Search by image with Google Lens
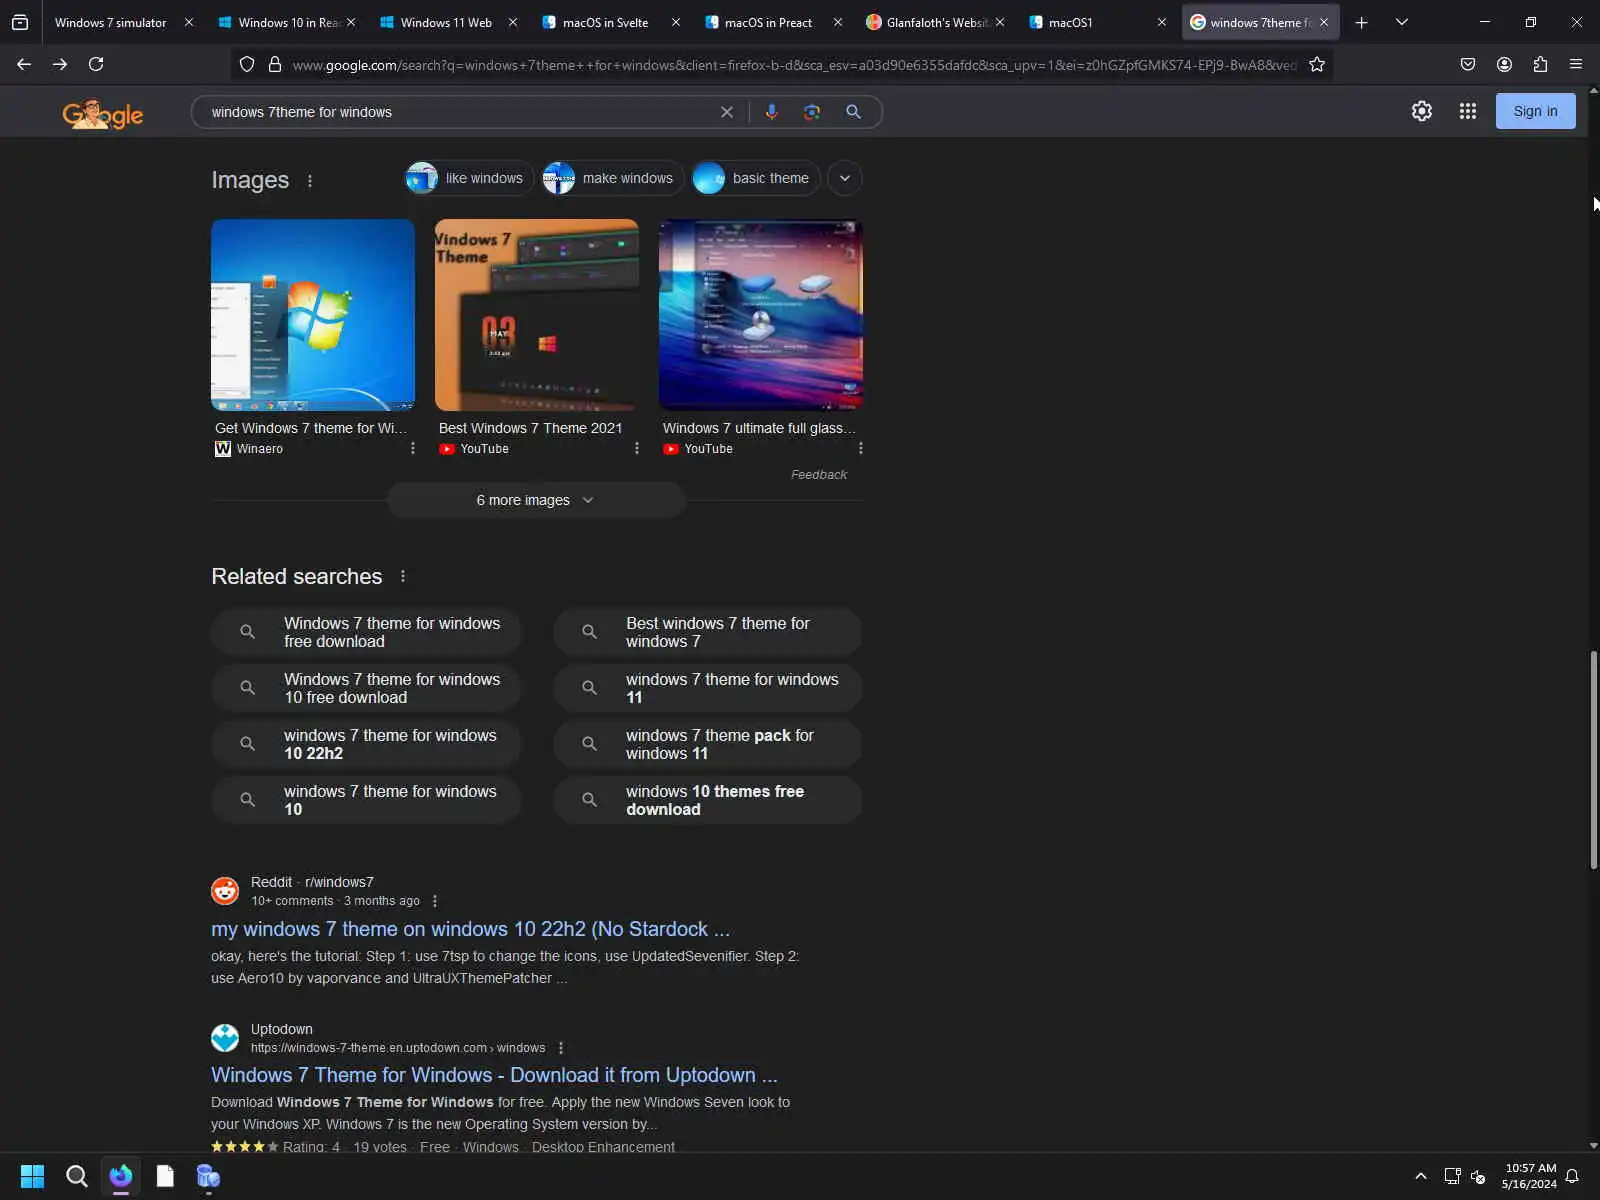Viewport: 1600px width, 1200px height. coord(812,112)
